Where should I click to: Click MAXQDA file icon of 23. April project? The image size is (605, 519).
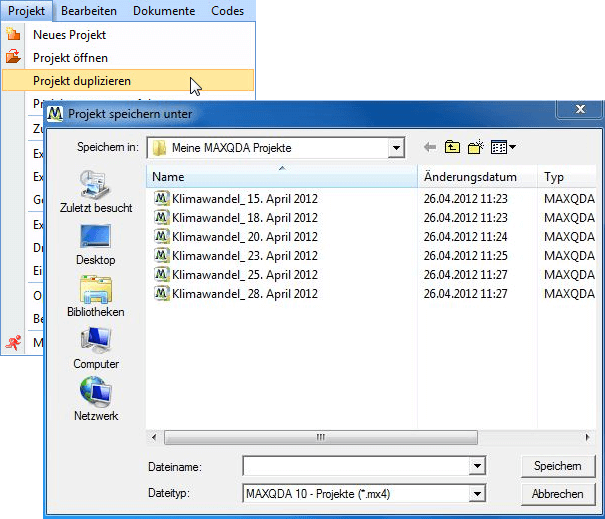(162, 255)
